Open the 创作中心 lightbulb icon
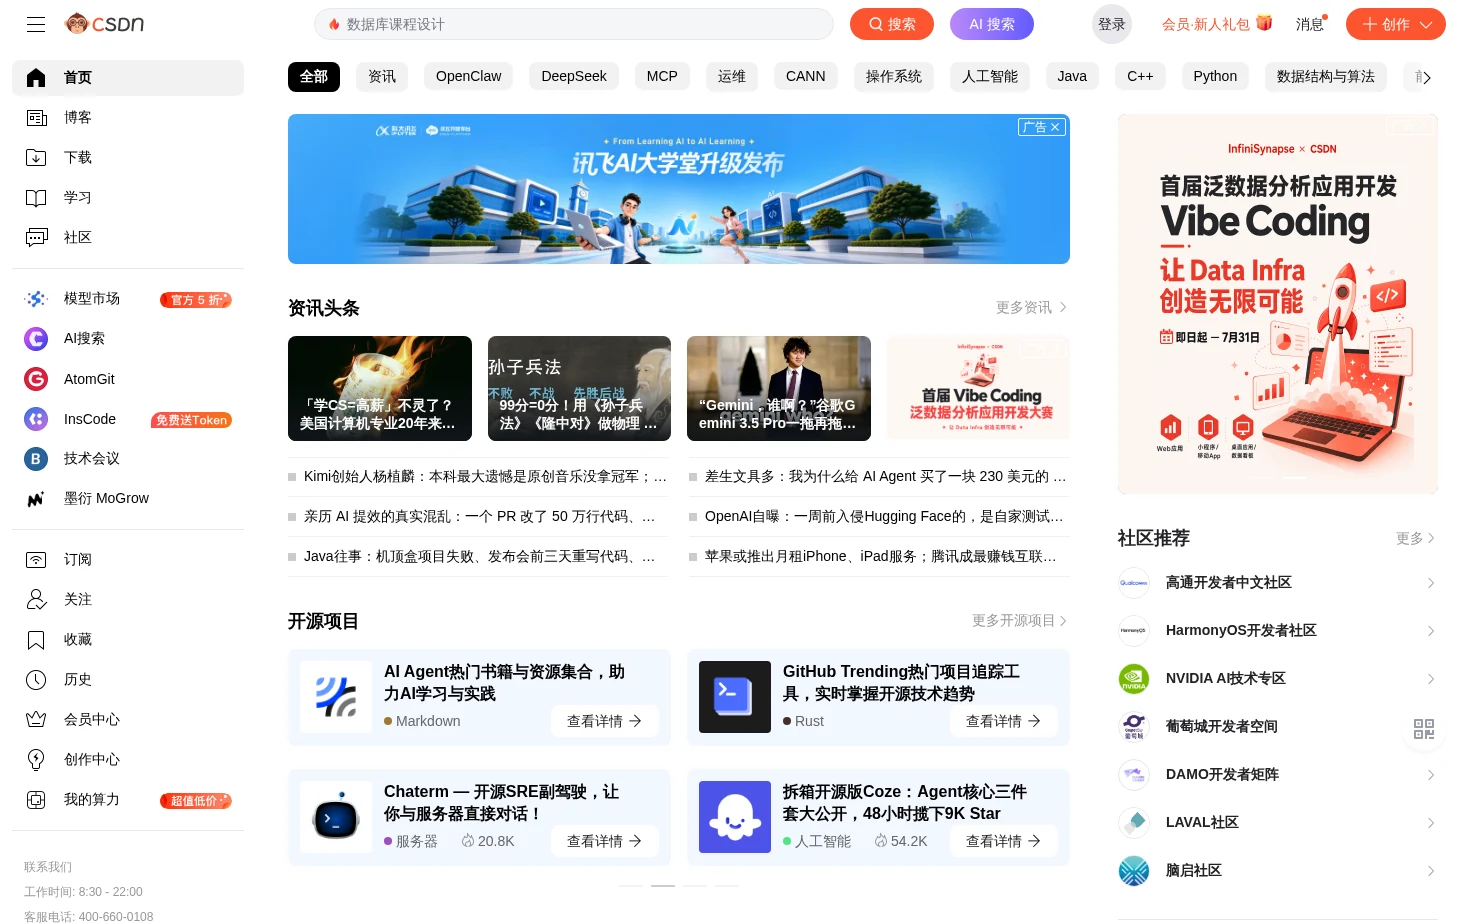This screenshot has width=1470, height=923. pyautogui.click(x=36, y=760)
